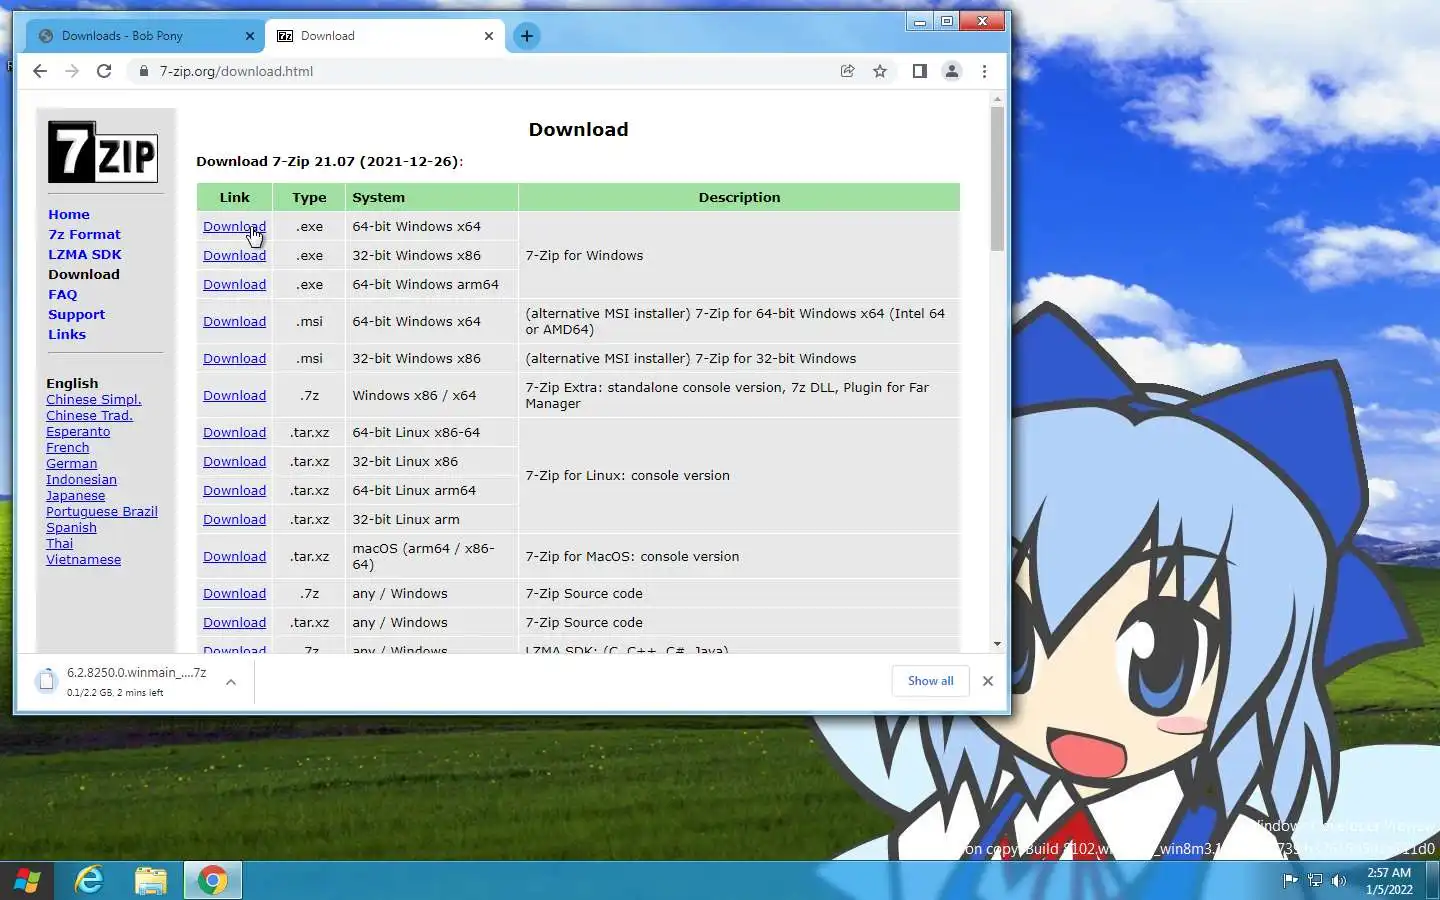The height and width of the screenshot is (900, 1440).
Task: Download tar.xz for 32-bit Linux x86
Action: (234, 461)
